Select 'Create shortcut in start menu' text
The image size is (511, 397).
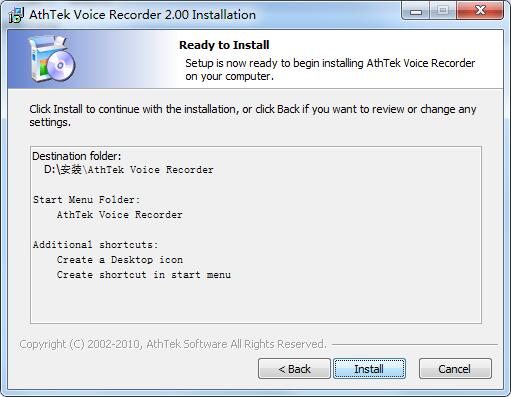[x=144, y=275]
